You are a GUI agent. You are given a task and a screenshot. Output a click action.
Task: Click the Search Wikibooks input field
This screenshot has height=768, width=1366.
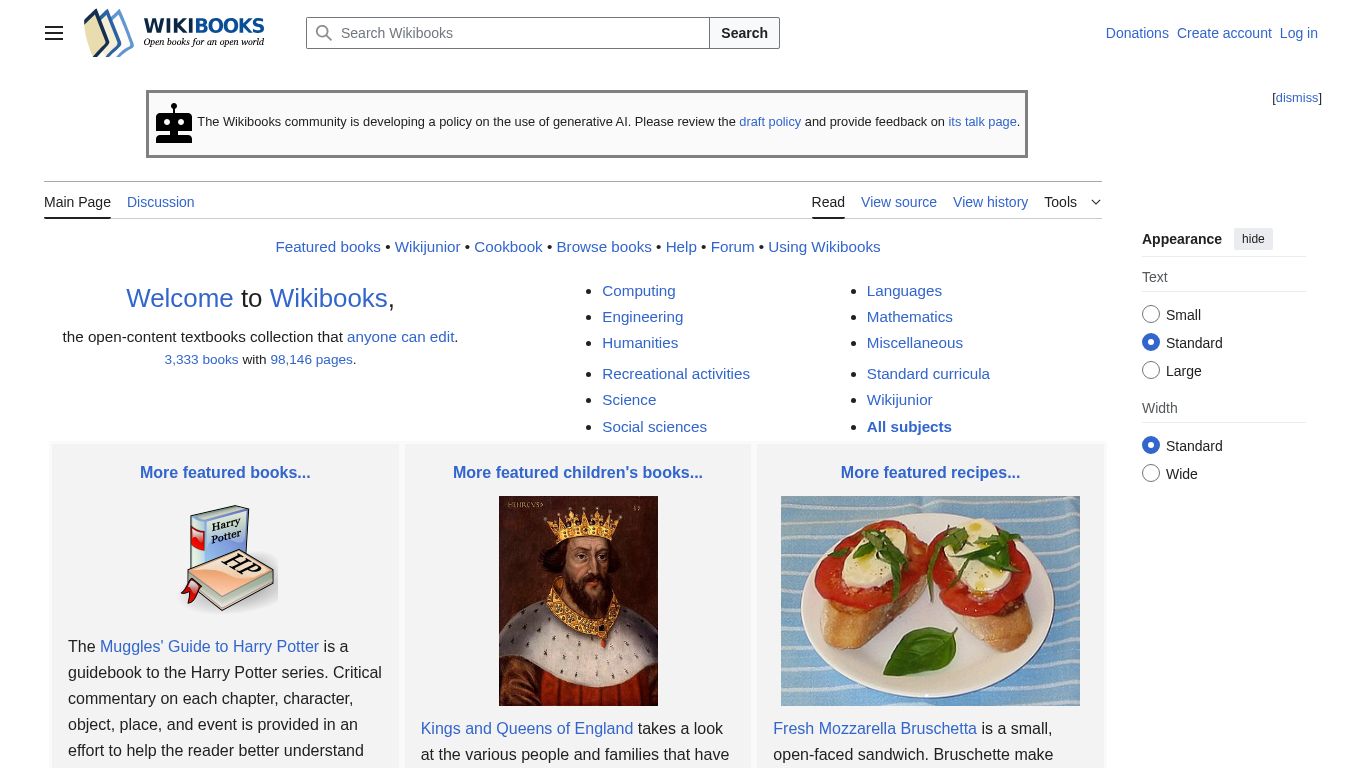click(x=520, y=33)
